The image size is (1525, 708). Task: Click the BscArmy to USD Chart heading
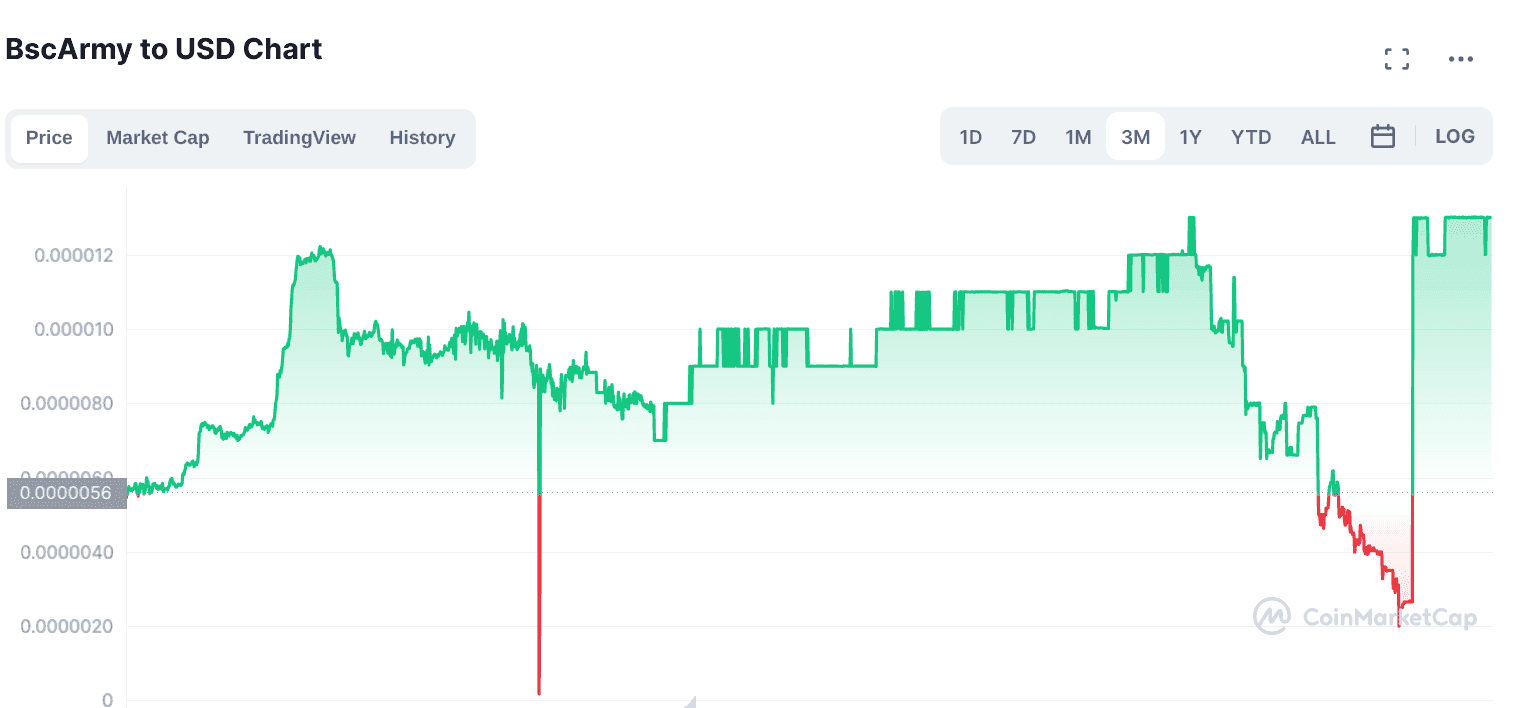click(x=164, y=49)
